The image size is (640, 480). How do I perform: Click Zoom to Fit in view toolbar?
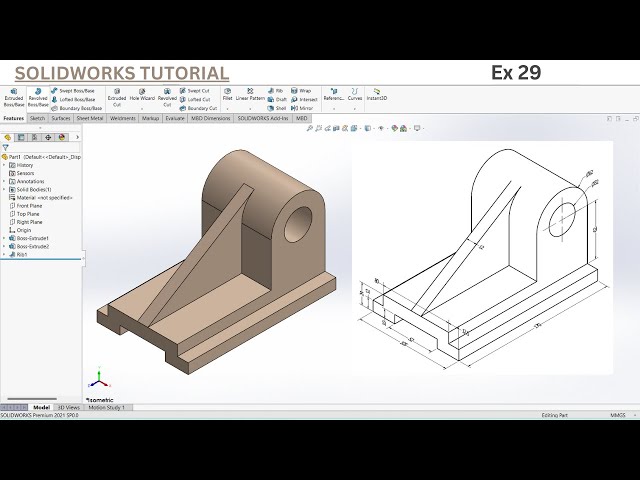pyautogui.click(x=310, y=129)
